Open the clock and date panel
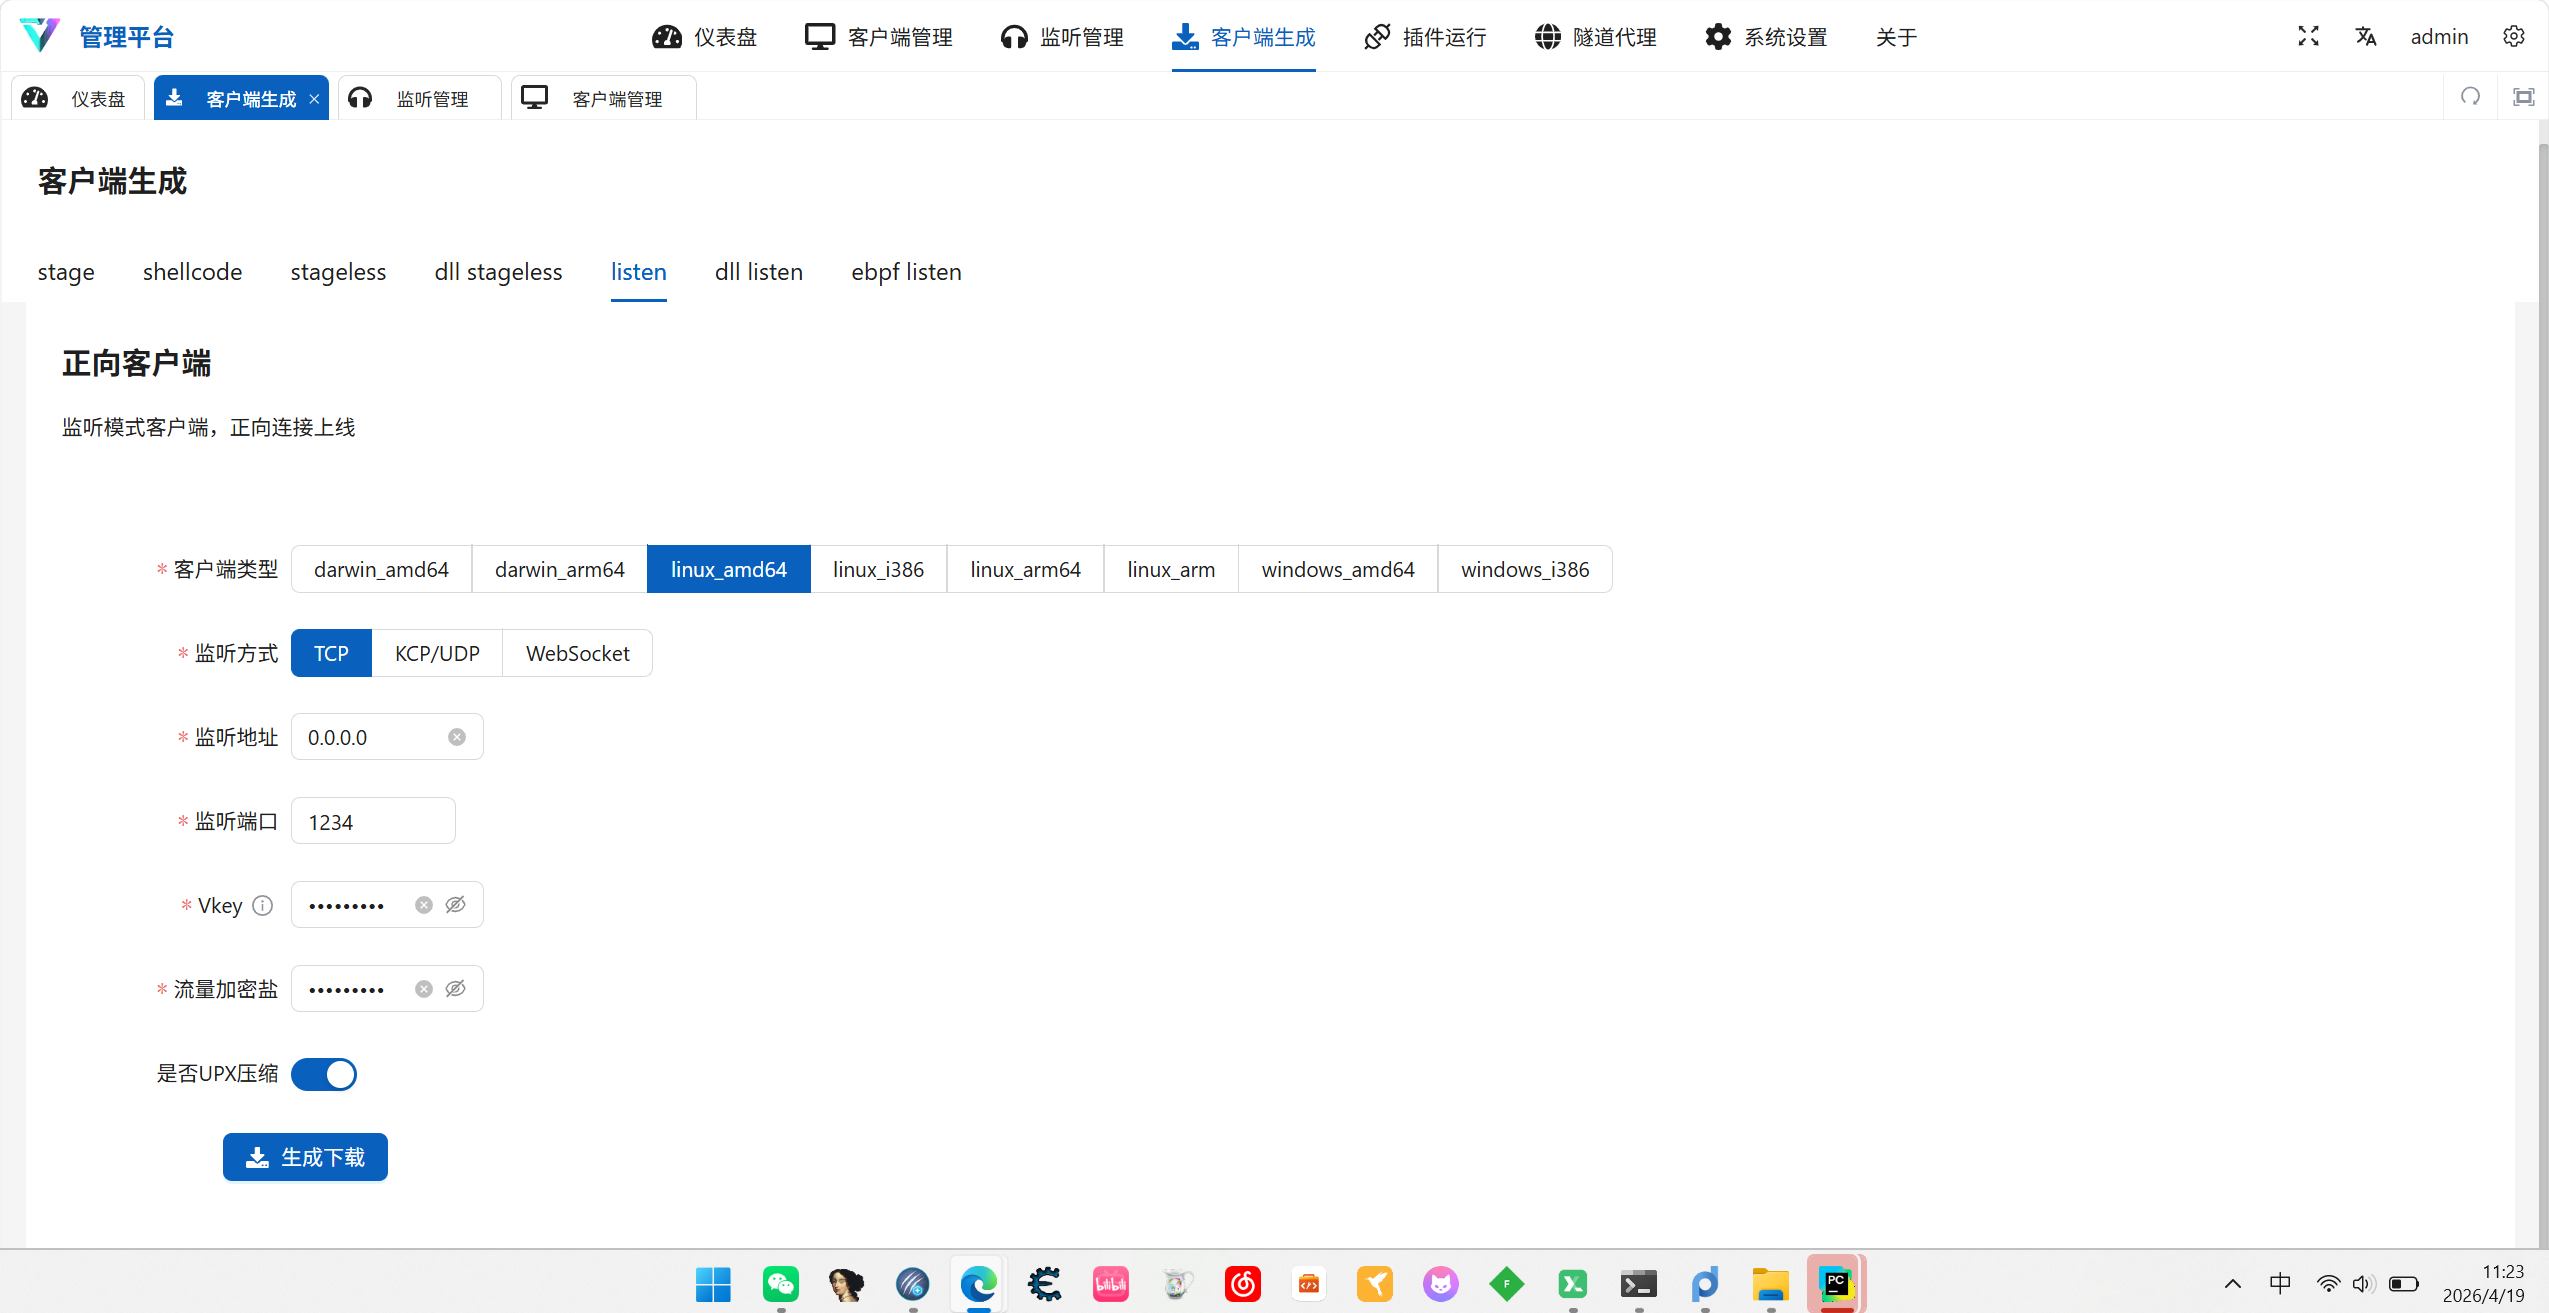This screenshot has height=1313, width=2549. (2483, 1284)
